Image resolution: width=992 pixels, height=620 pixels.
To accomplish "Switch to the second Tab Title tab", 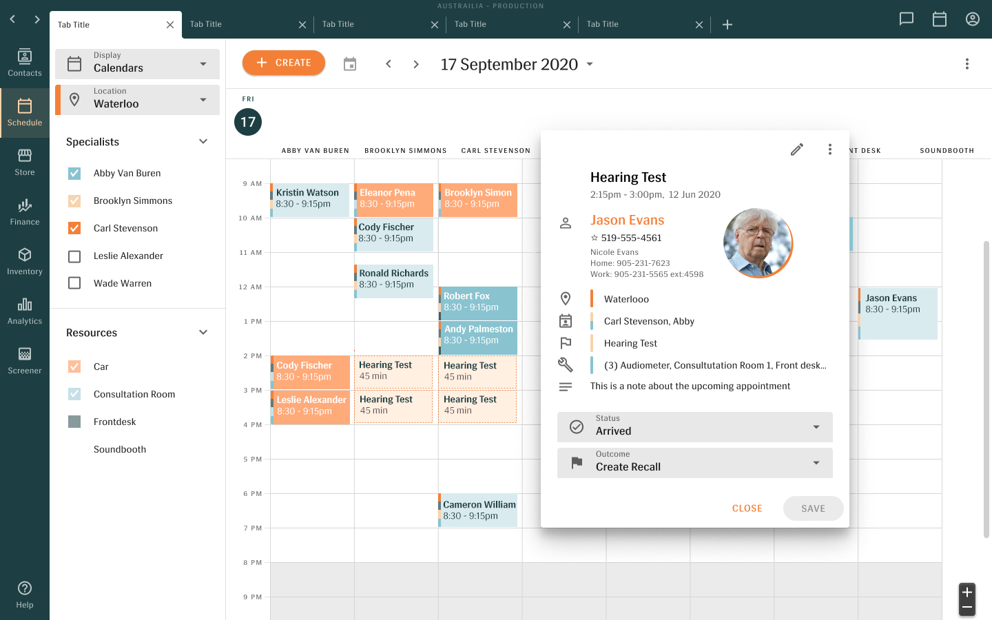I will (x=246, y=24).
